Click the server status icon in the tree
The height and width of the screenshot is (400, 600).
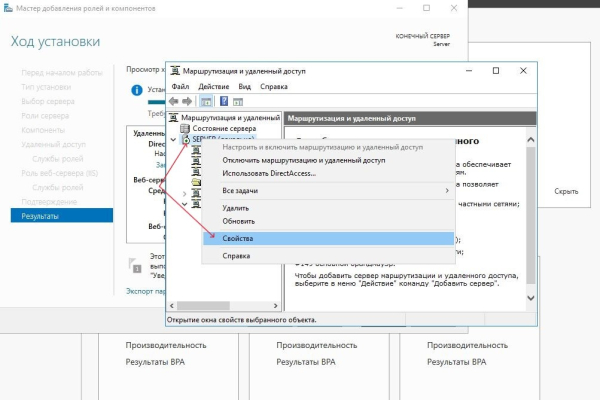(x=185, y=128)
